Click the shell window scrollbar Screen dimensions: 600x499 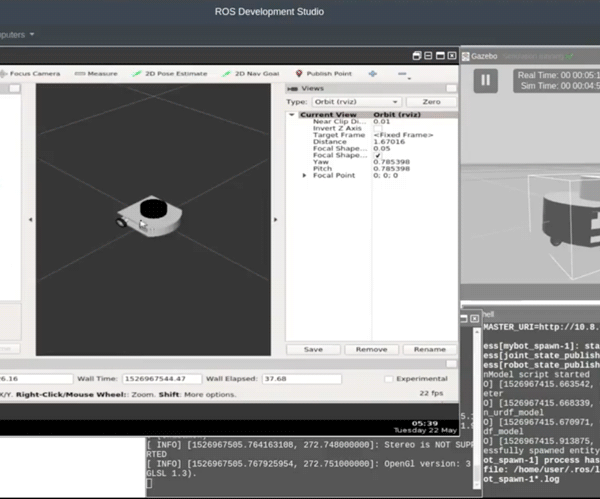tap(477, 408)
